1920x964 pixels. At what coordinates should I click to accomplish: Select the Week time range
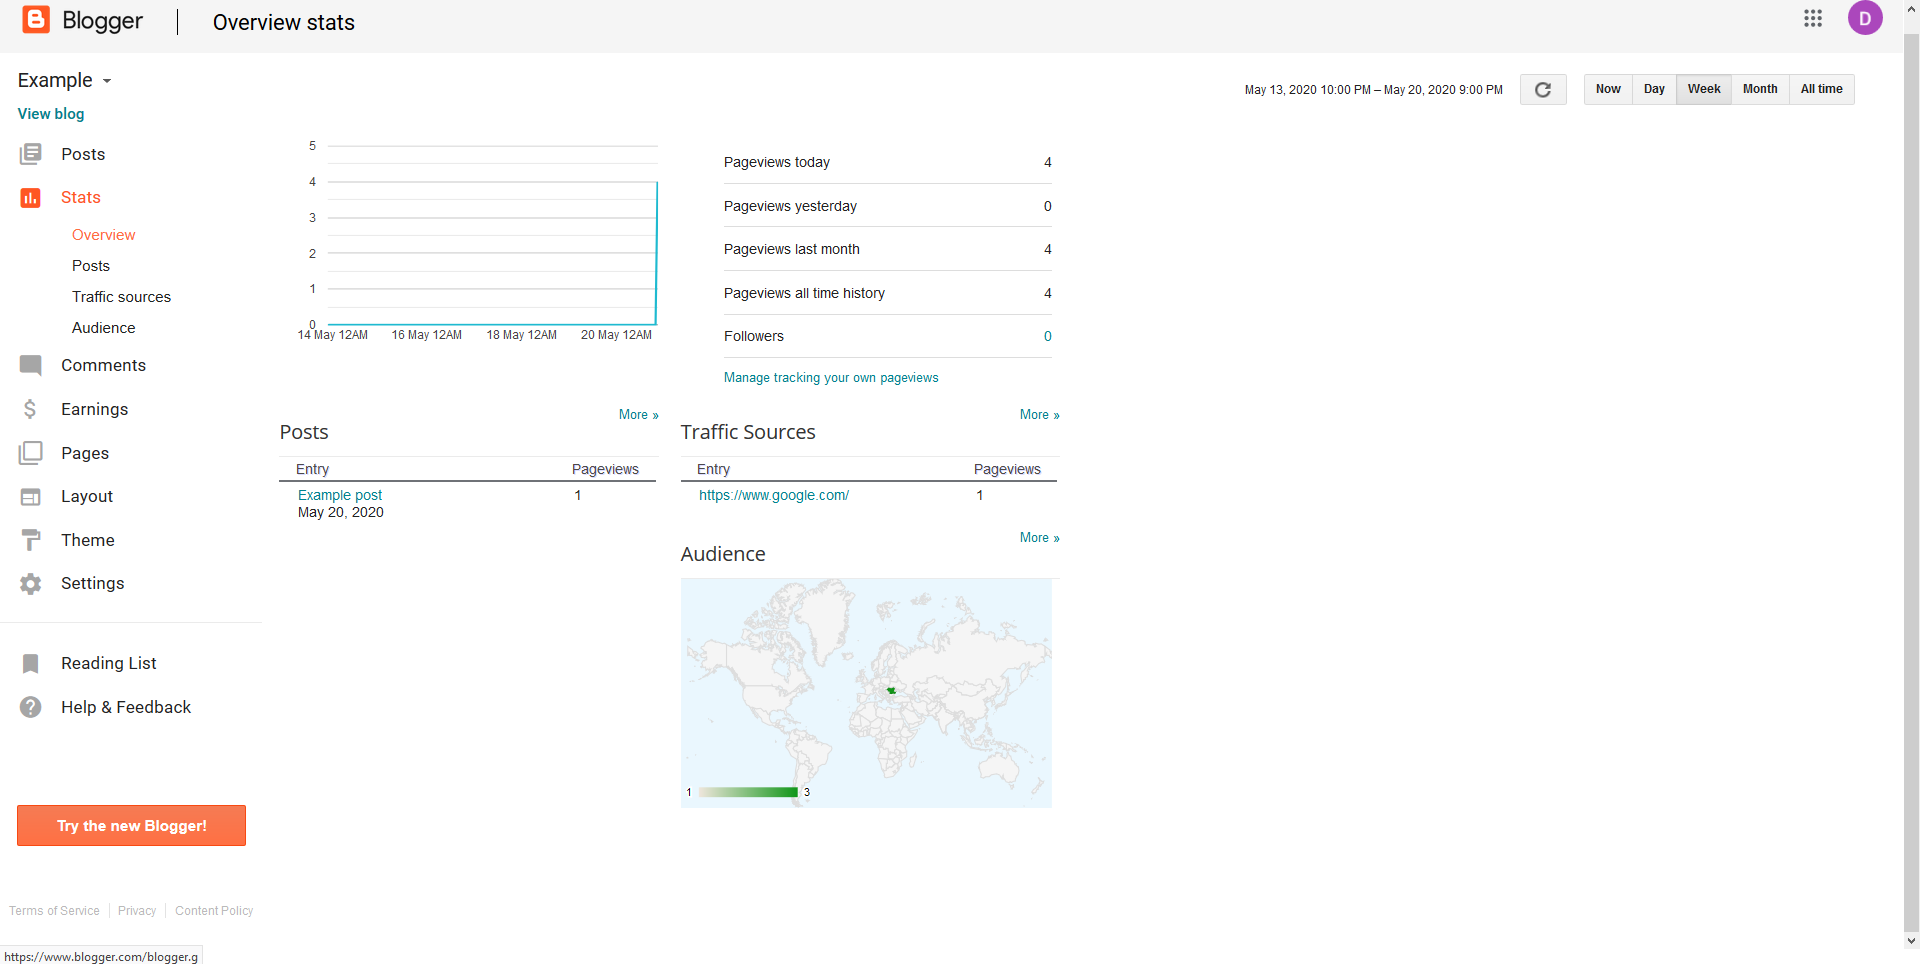[x=1704, y=89]
